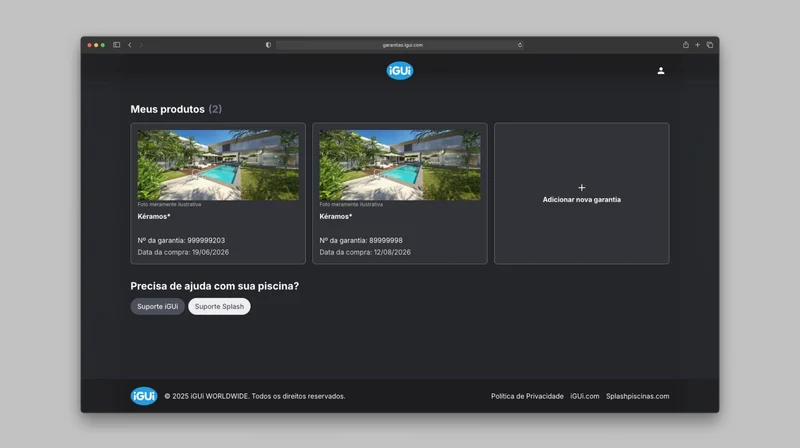
Task: Click the iGUi logo in the footer
Action: (x=144, y=396)
